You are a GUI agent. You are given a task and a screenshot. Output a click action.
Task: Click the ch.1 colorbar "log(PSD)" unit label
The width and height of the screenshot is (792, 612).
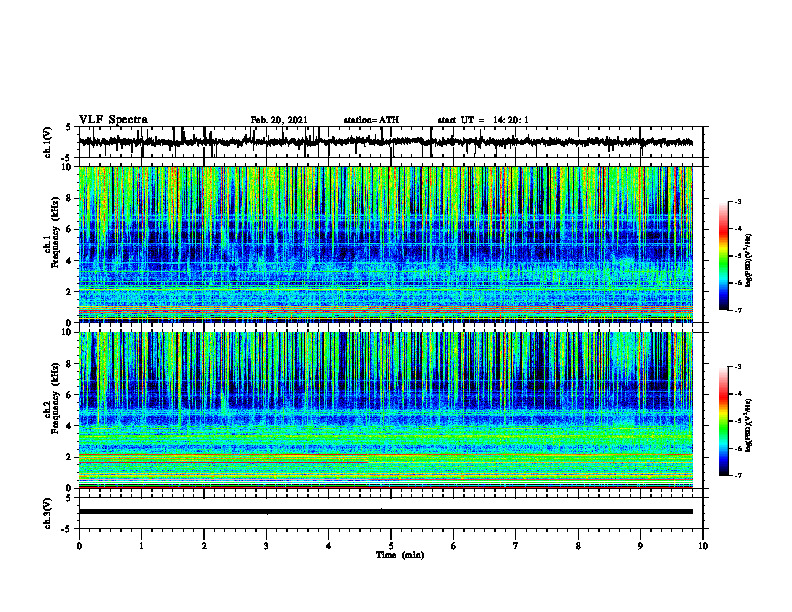[x=749, y=261]
